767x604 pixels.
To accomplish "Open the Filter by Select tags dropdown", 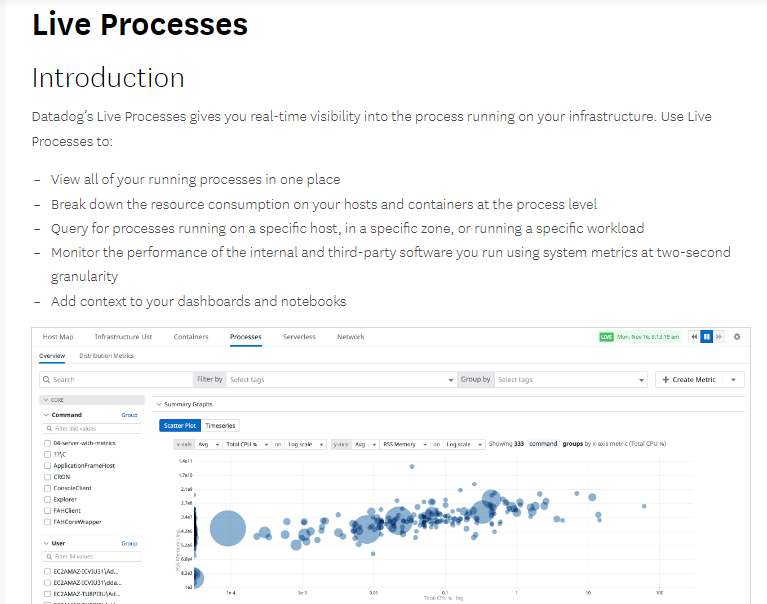I will point(341,380).
